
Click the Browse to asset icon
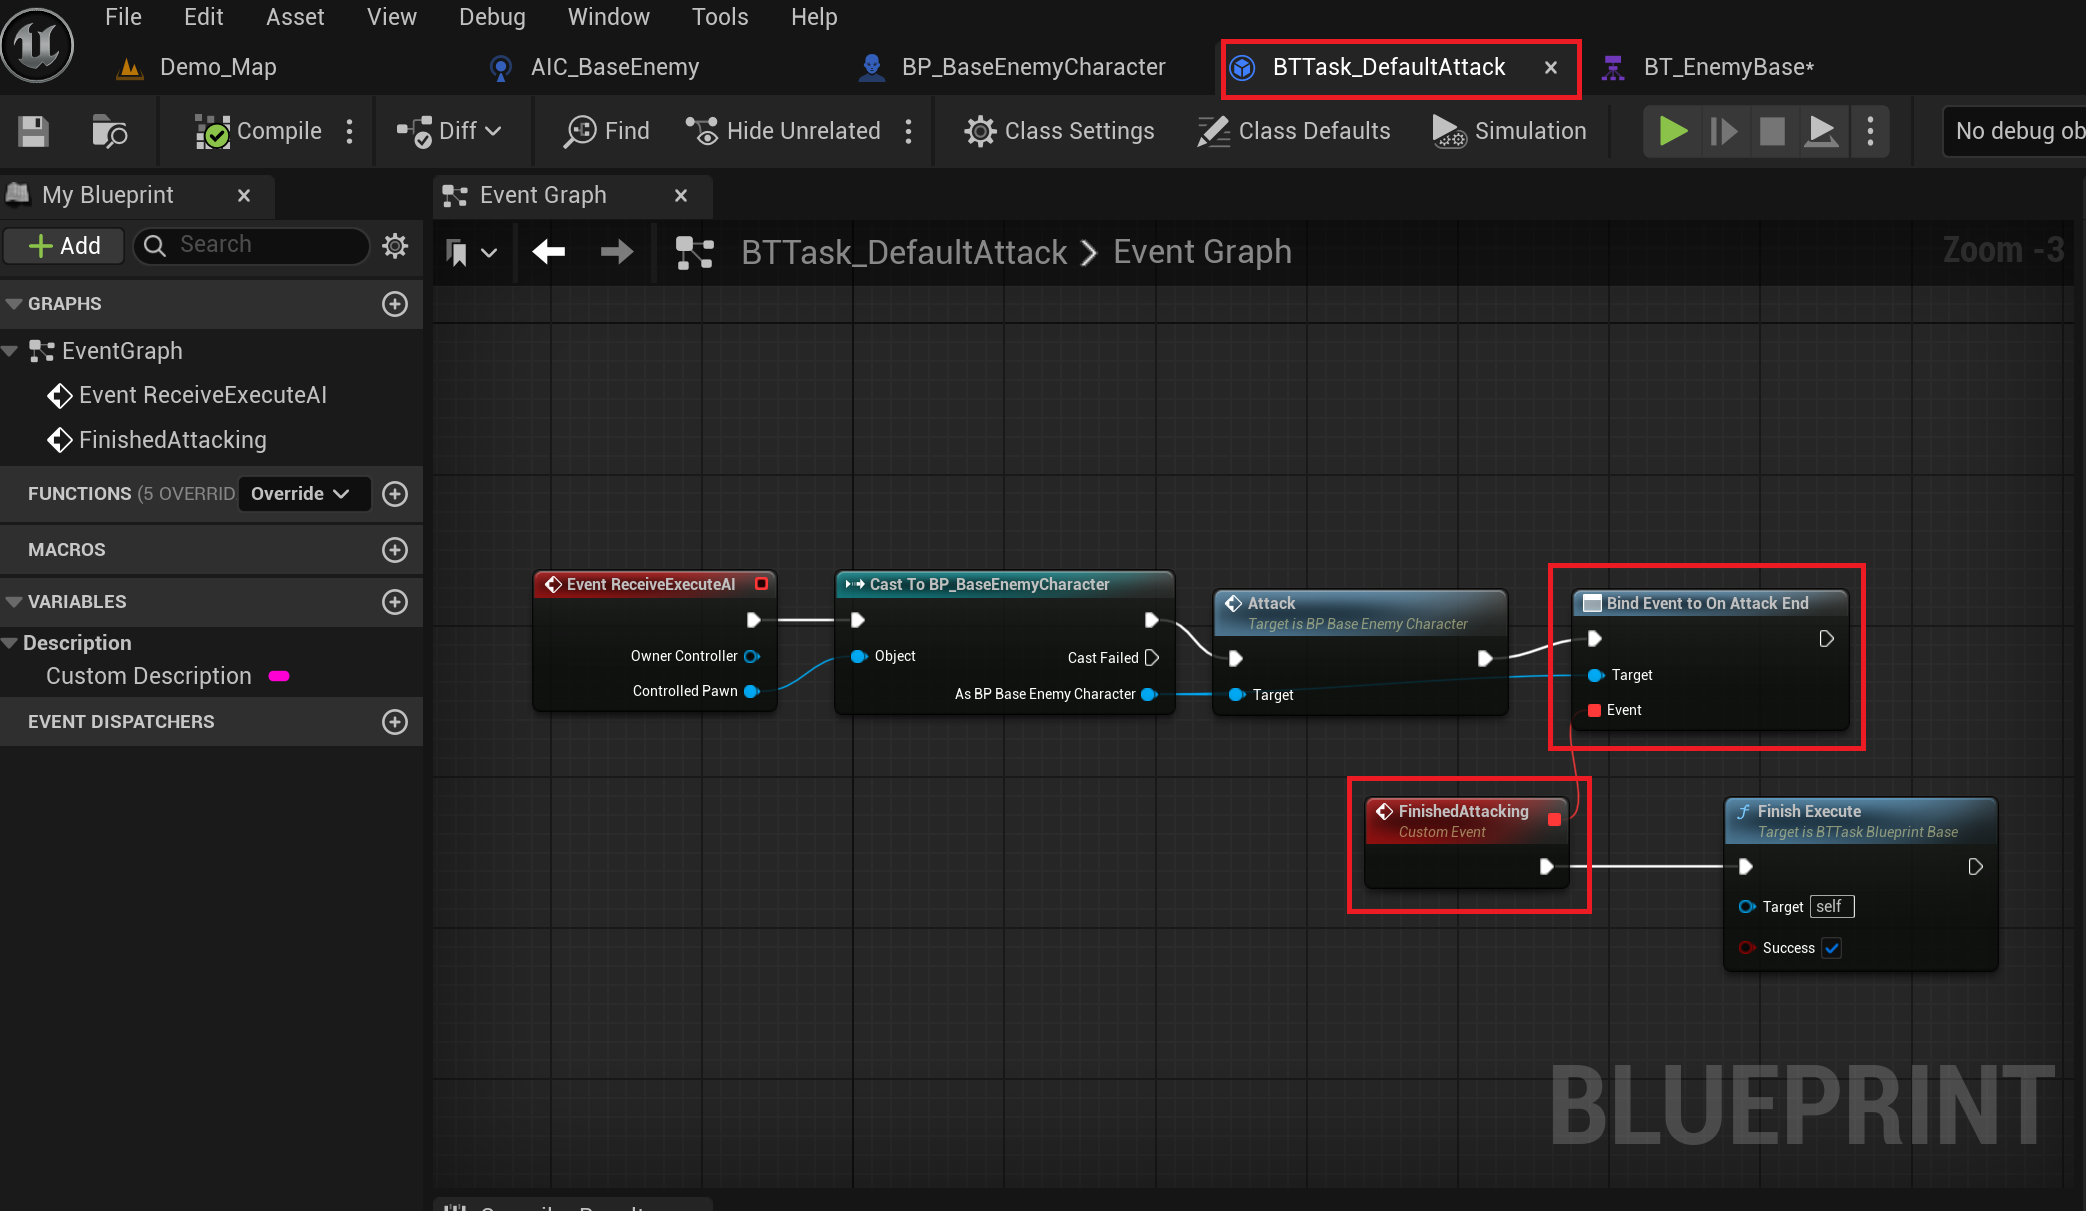(x=108, y=131)
